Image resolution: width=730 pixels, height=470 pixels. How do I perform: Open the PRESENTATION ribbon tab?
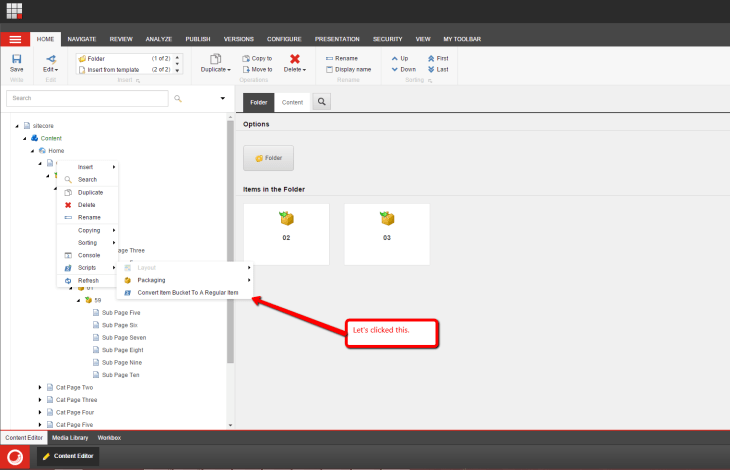337,39
